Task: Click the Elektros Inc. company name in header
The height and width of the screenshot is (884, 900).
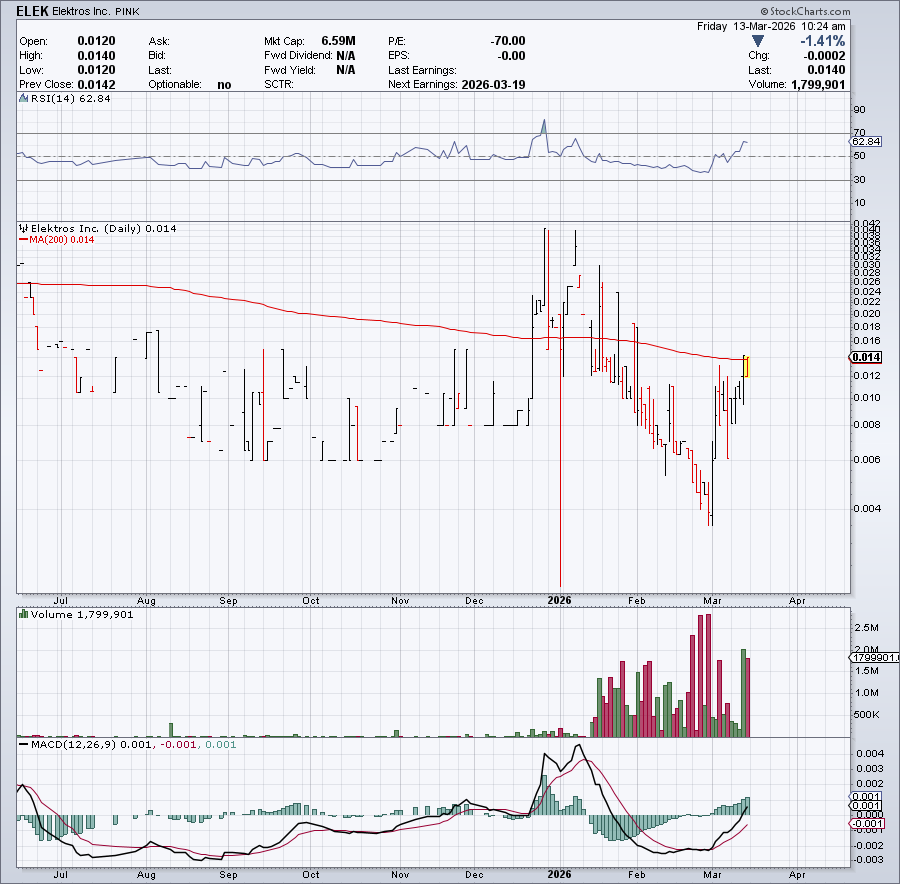Action: coord(80,11)
